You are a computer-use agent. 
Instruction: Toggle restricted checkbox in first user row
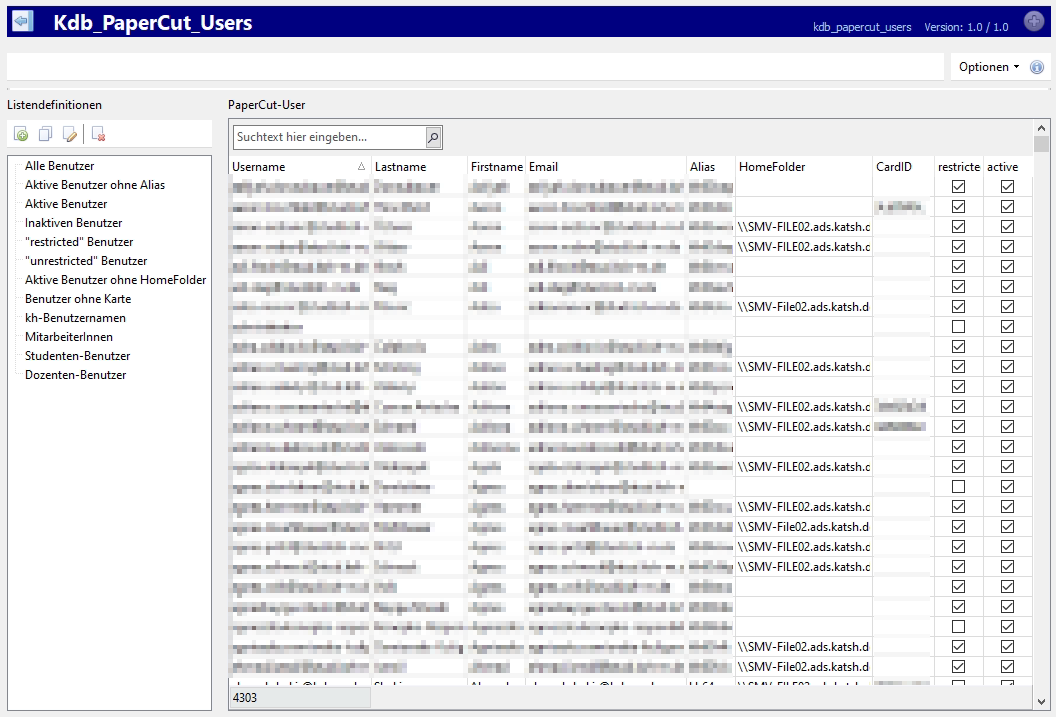pyautogui.click(x=959, y=187)
